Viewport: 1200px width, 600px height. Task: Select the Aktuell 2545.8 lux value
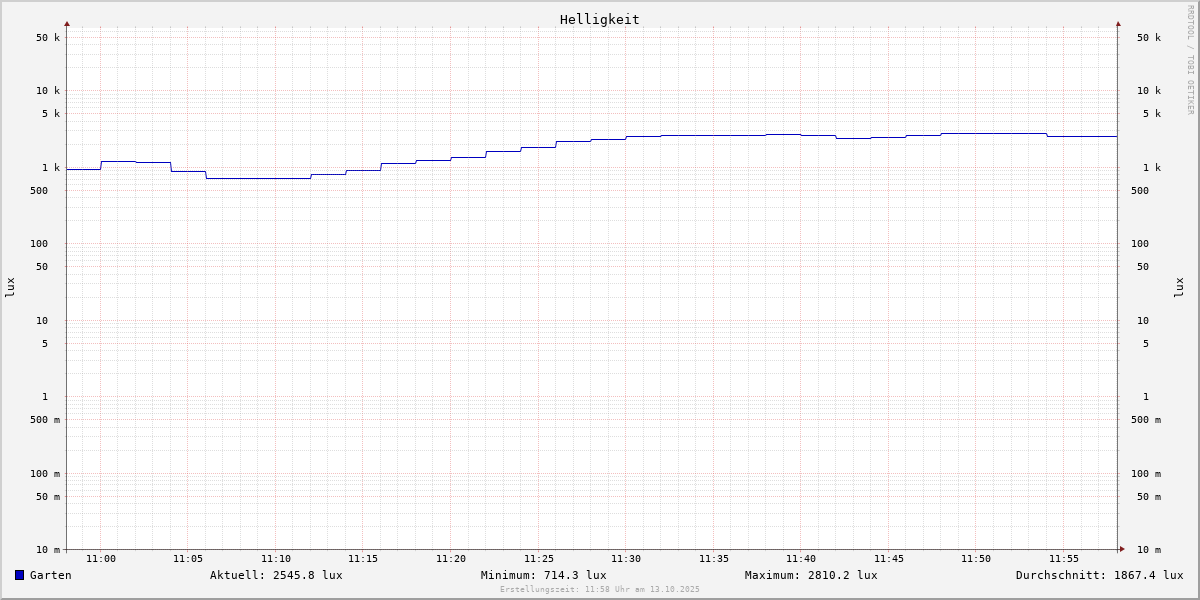276,575
